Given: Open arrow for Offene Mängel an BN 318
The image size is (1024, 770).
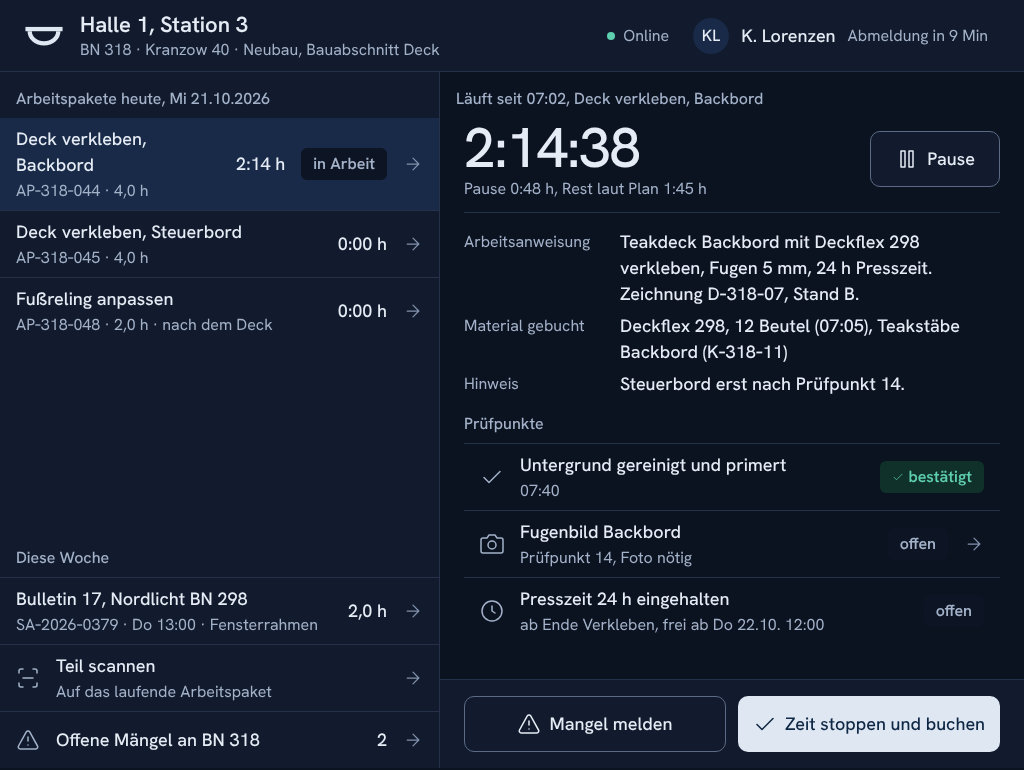Looking at the screenshot, I should (413, 740).
